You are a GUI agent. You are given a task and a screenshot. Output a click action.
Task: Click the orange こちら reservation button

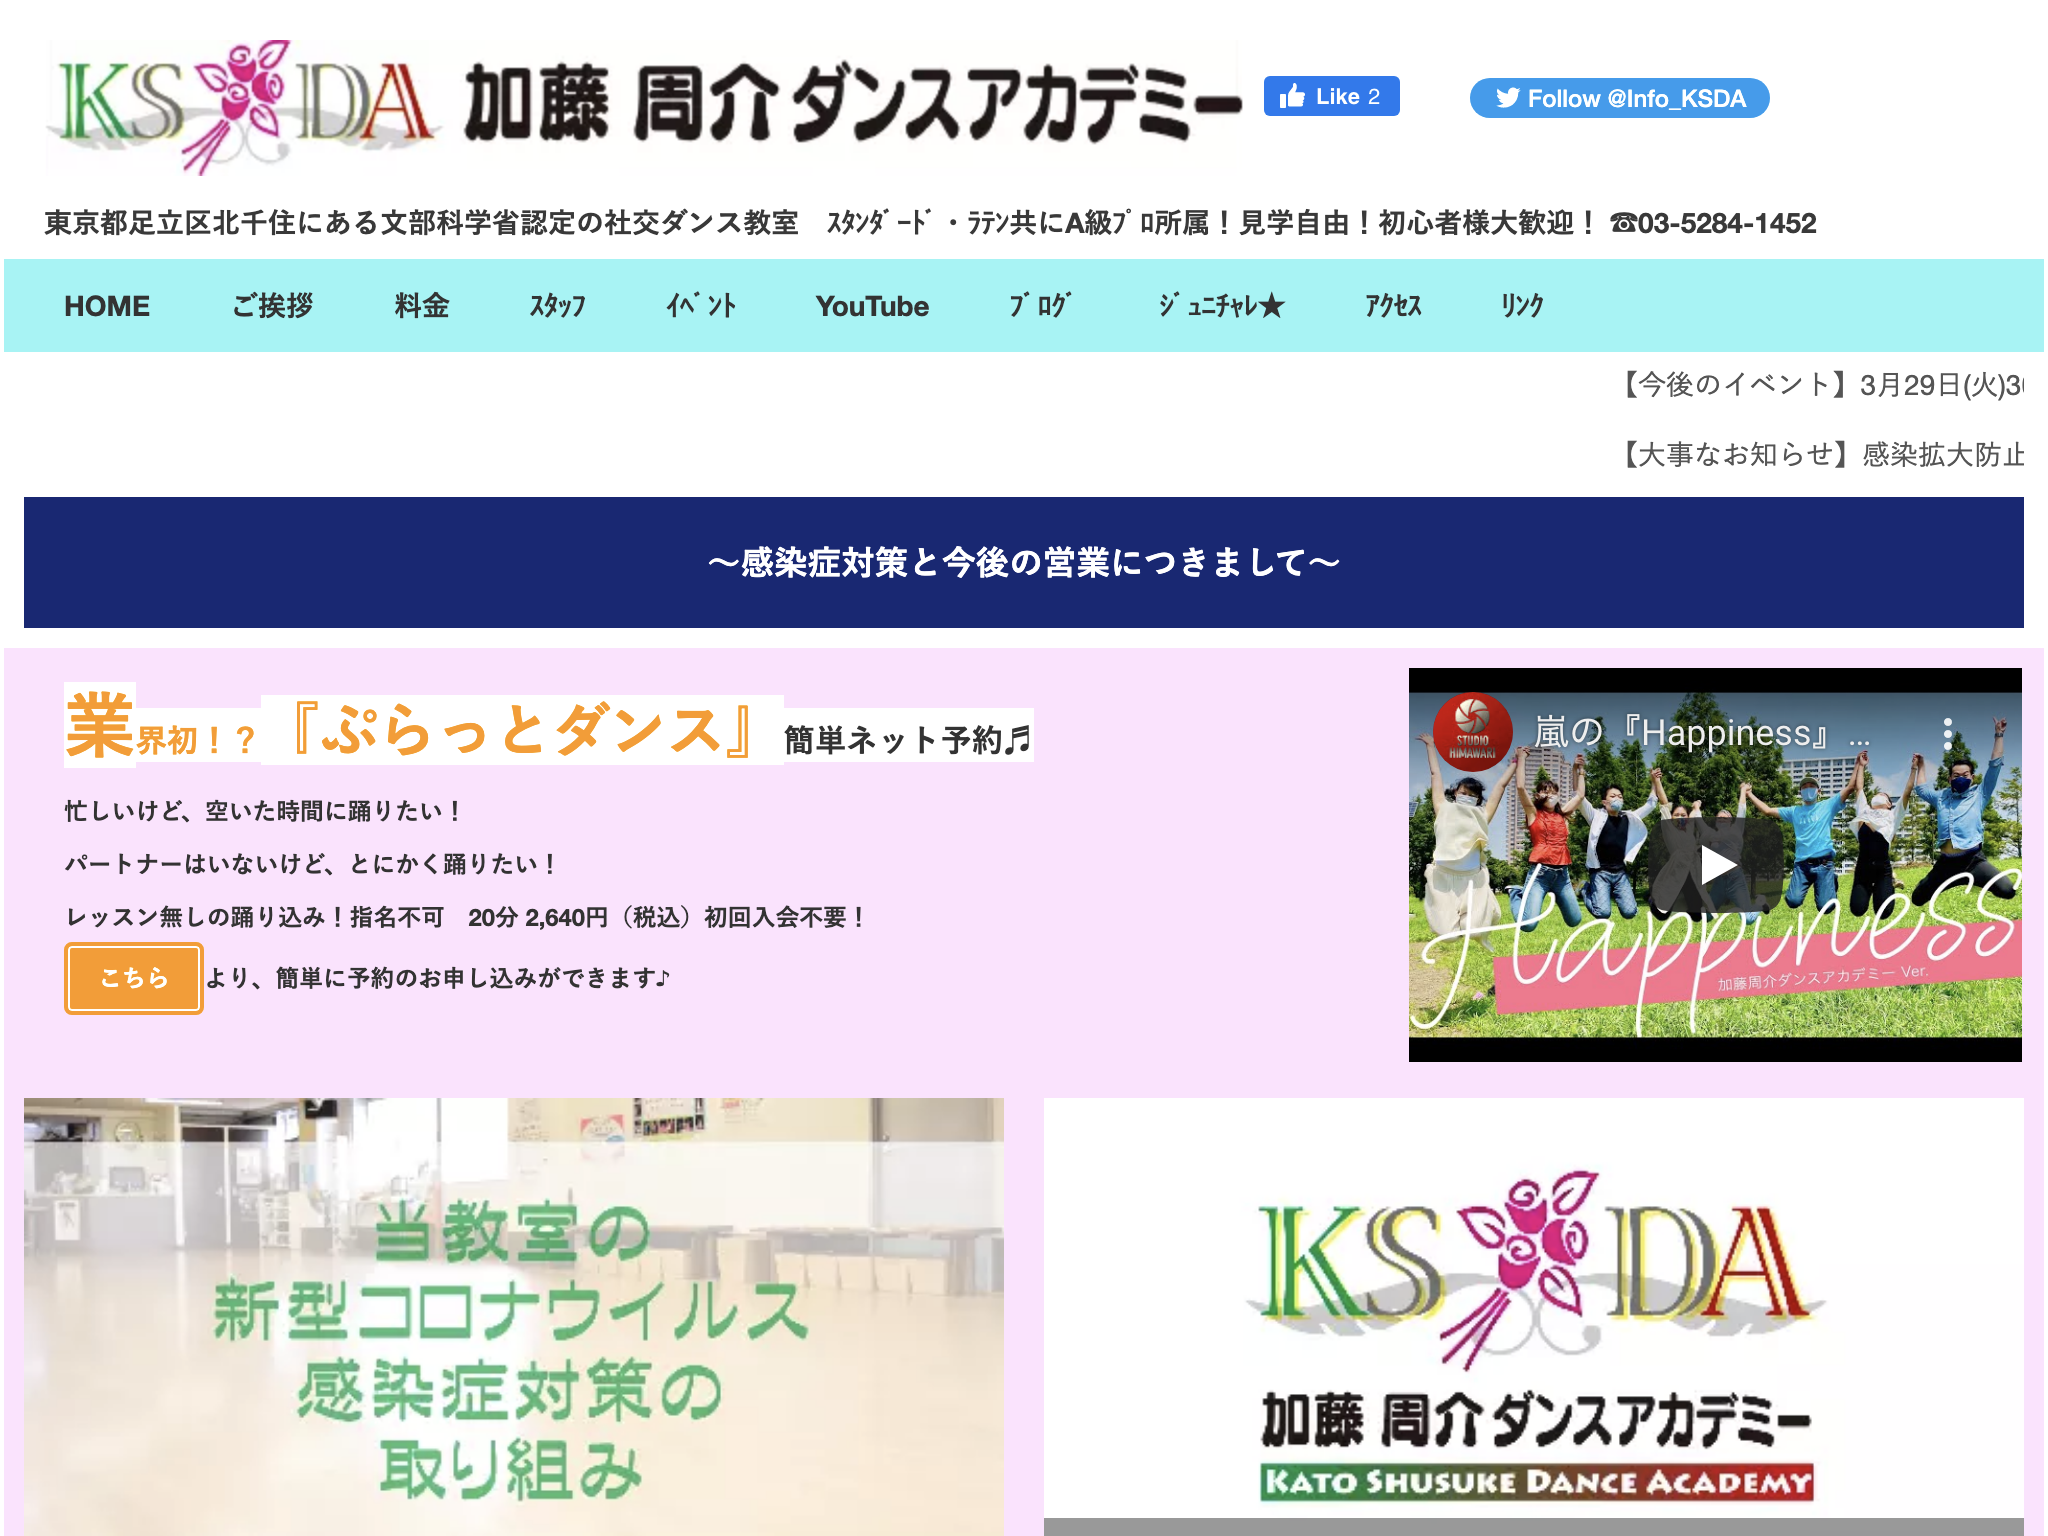tap(134, 978)
